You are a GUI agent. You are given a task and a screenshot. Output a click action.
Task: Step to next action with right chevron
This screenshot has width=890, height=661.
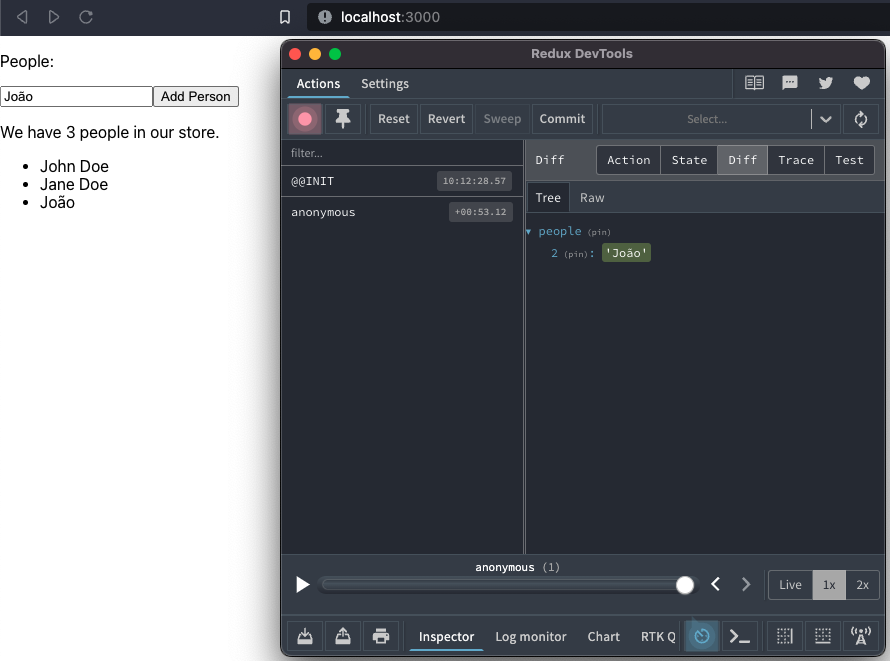click(746, 584)
